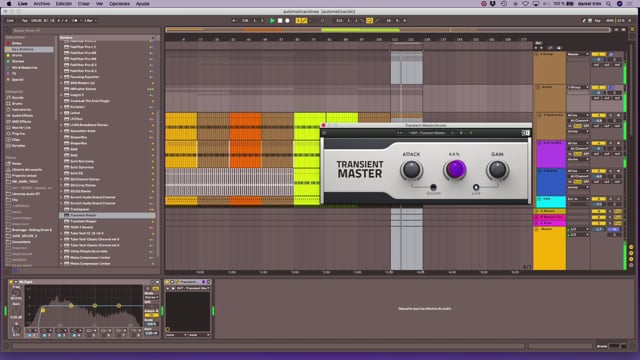640x360 pixels.
Task: Select Trackspacer in browser list
Action: [x=80, y=209]
